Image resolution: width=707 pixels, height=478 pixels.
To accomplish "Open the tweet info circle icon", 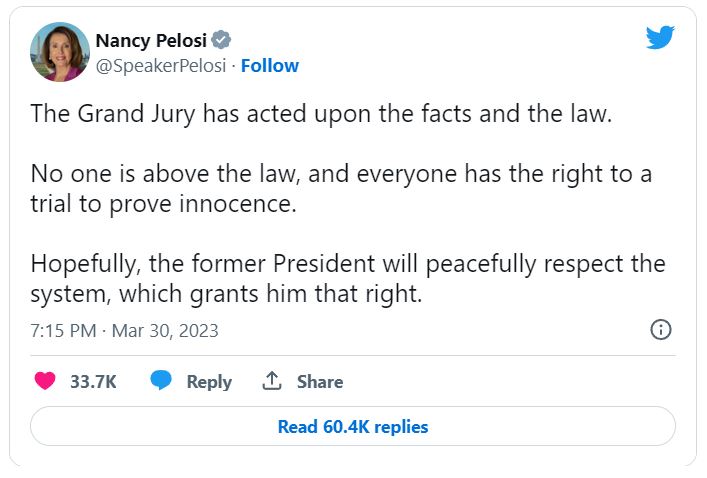I will [x=660, y=330].
